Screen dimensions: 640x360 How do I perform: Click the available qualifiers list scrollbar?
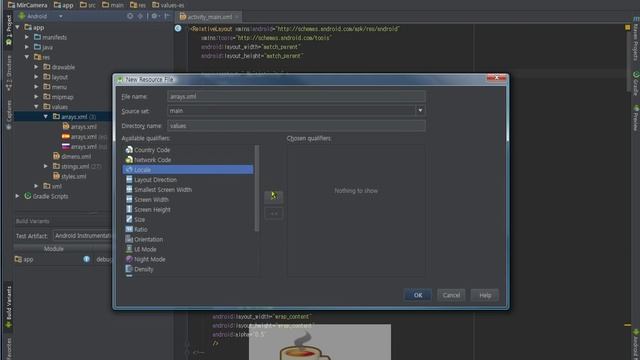click(257, 188)
